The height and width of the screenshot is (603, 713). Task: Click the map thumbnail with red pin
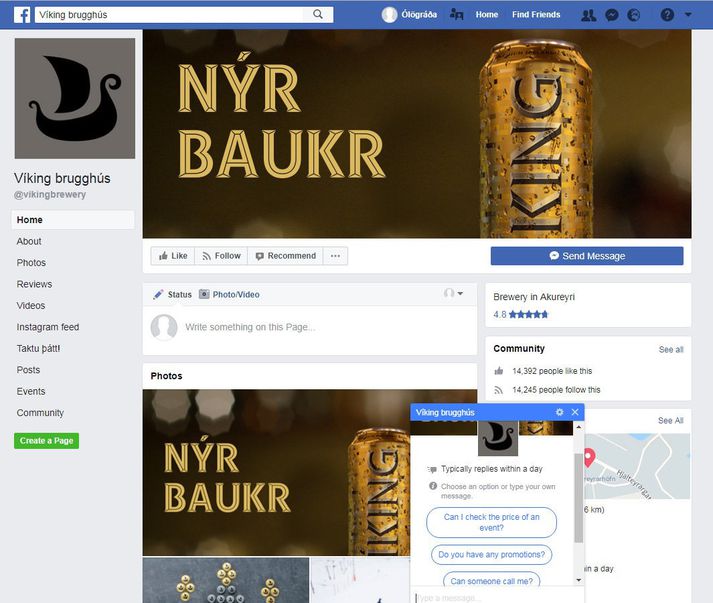637,466
